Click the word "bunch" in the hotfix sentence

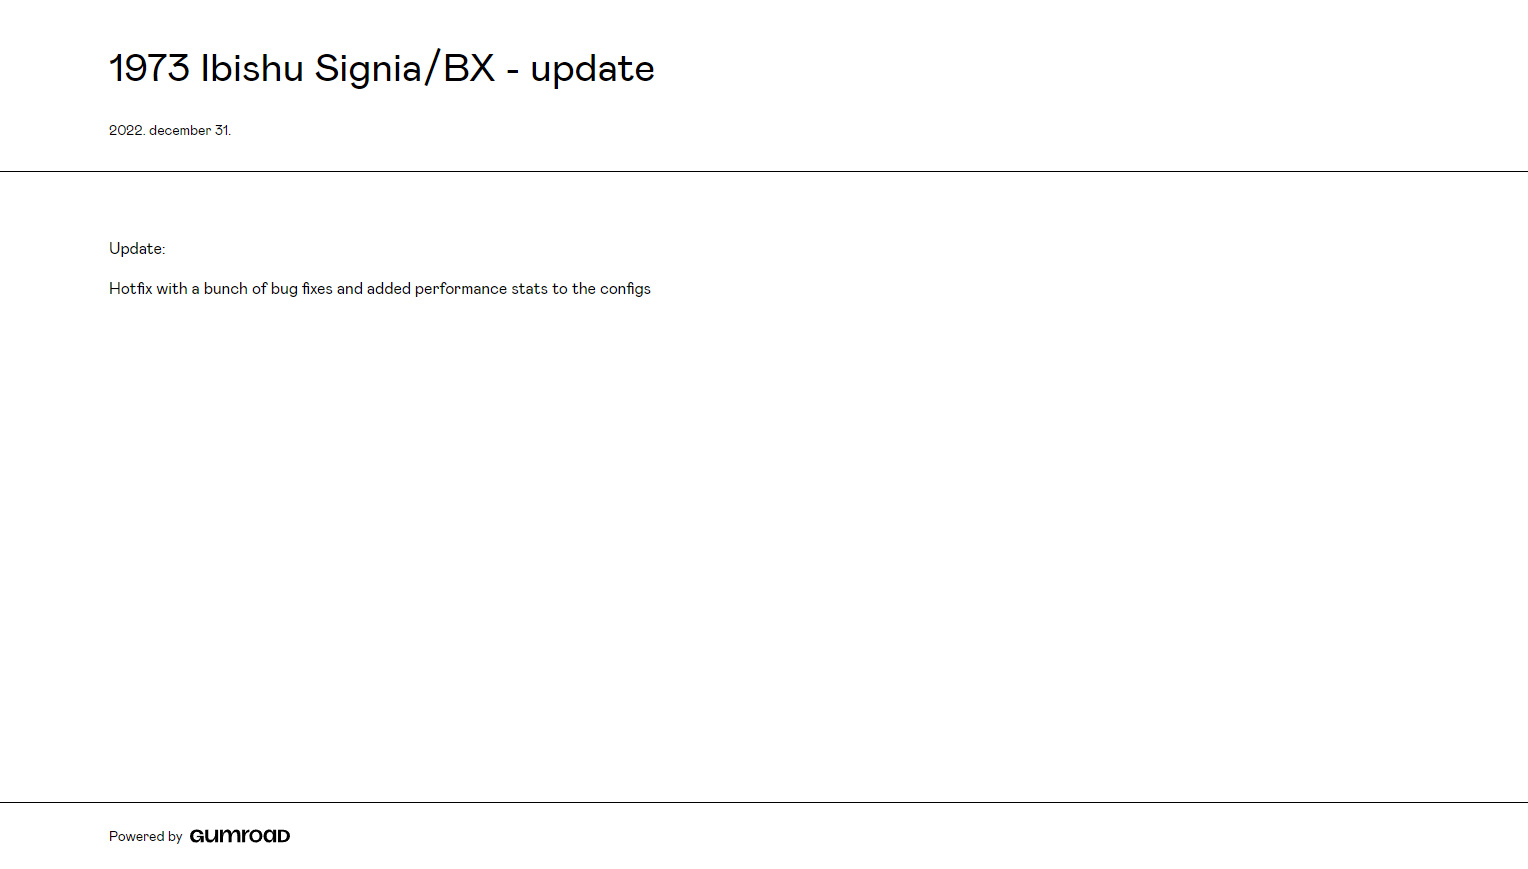(x=226, y=289)
